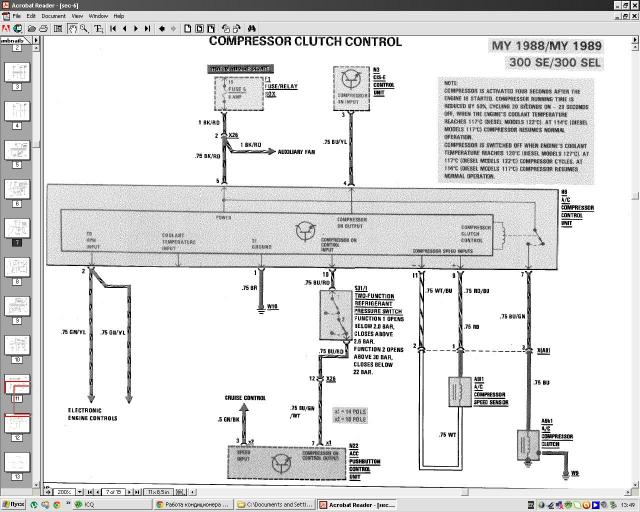Open the View menu

tap(77, 16)
